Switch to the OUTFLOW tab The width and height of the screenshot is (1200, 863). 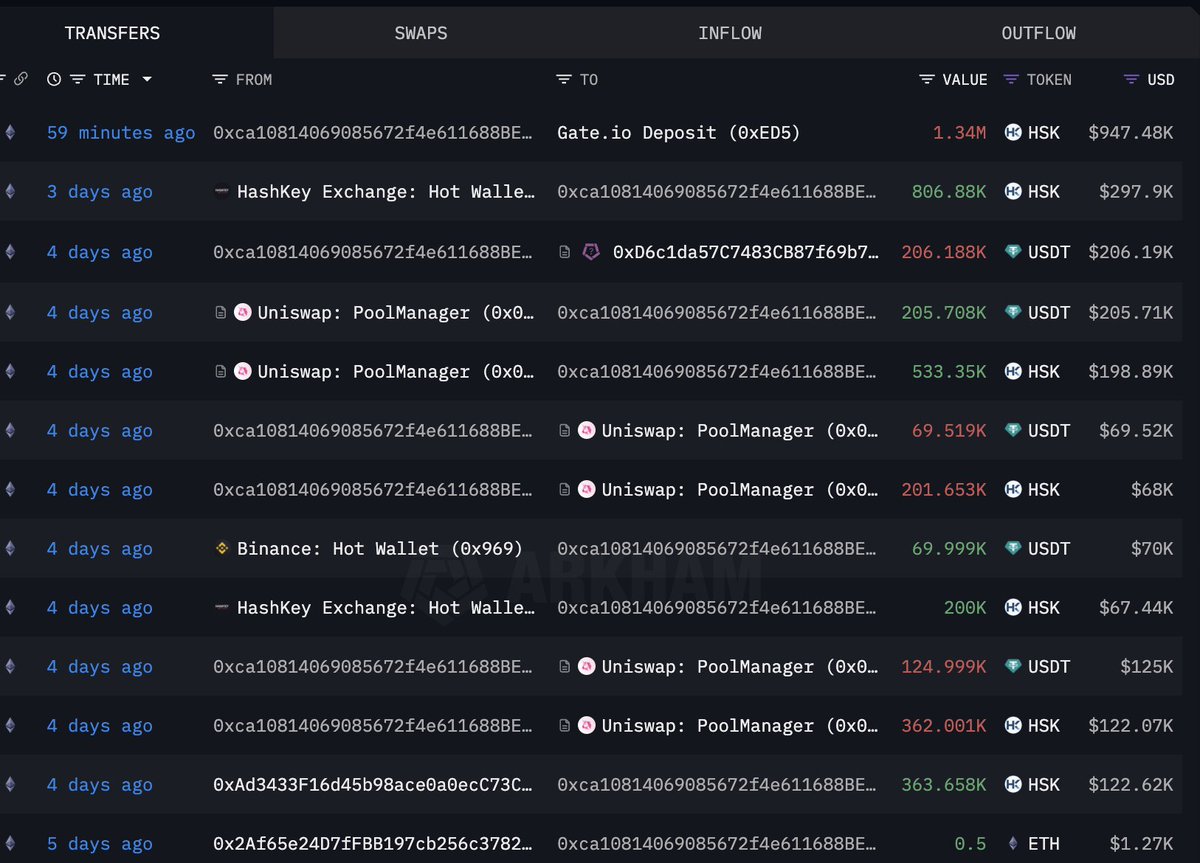pos(1039,33)
